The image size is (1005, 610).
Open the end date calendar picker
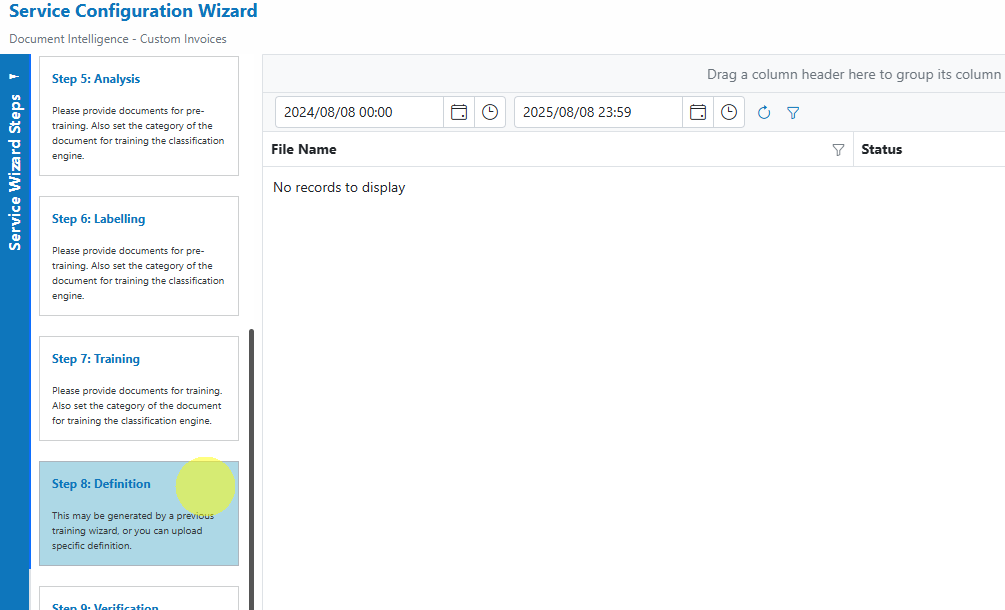point(698,112)
